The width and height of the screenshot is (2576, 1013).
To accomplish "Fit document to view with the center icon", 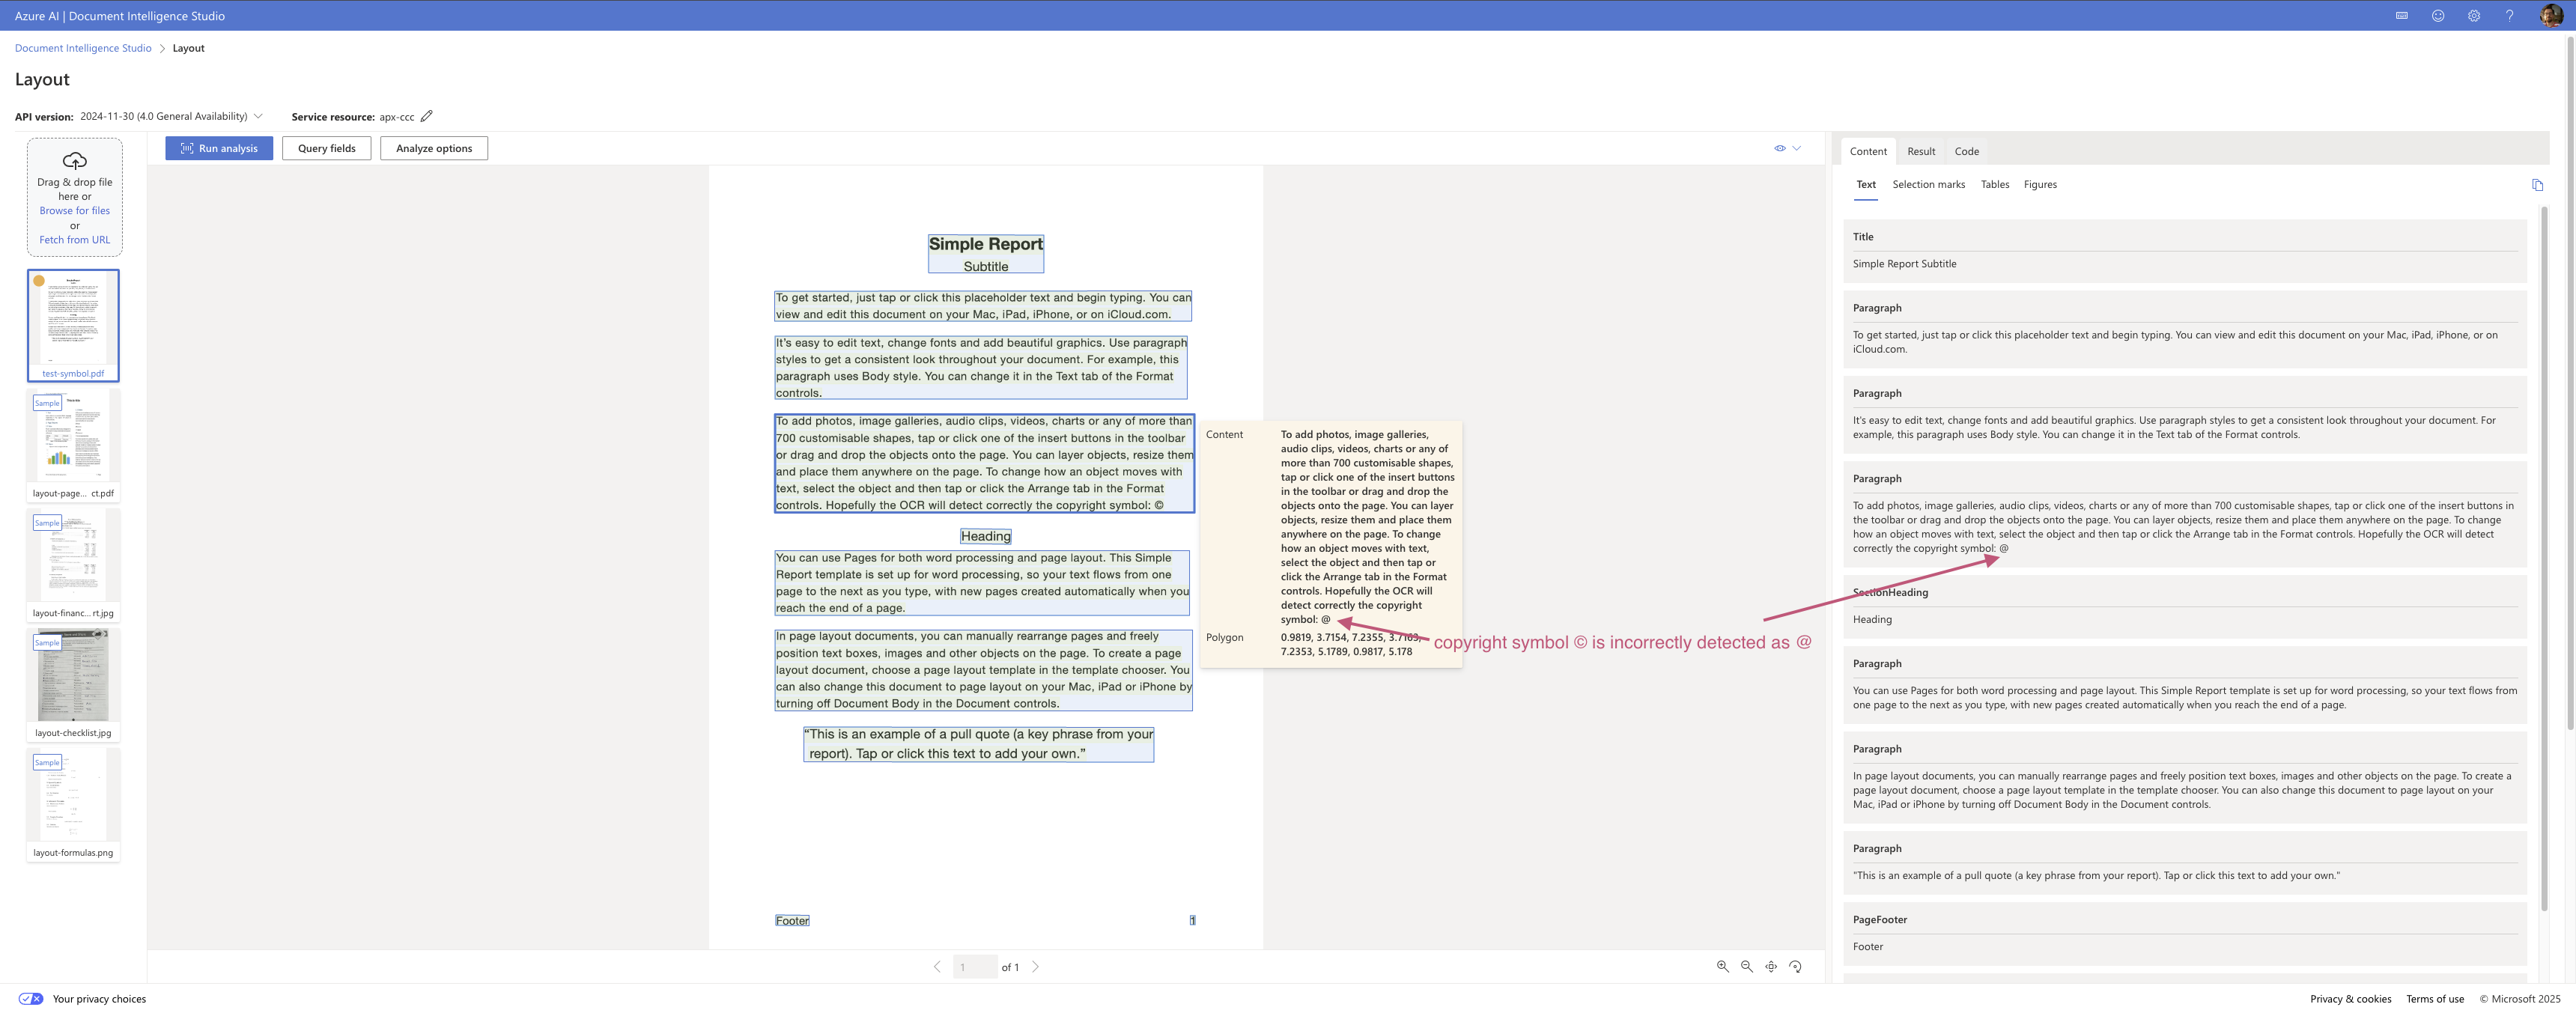I will (1771, 966).
